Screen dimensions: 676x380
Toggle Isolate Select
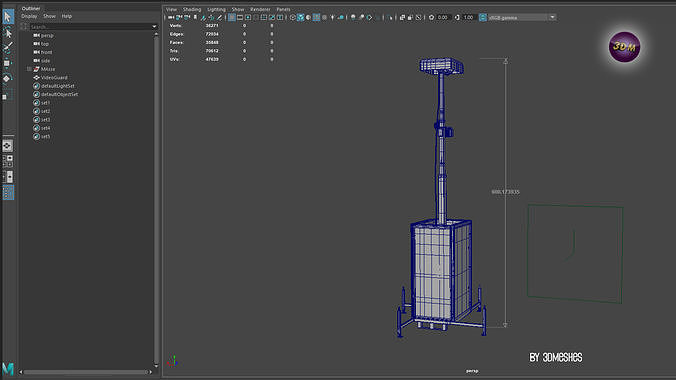391,17
